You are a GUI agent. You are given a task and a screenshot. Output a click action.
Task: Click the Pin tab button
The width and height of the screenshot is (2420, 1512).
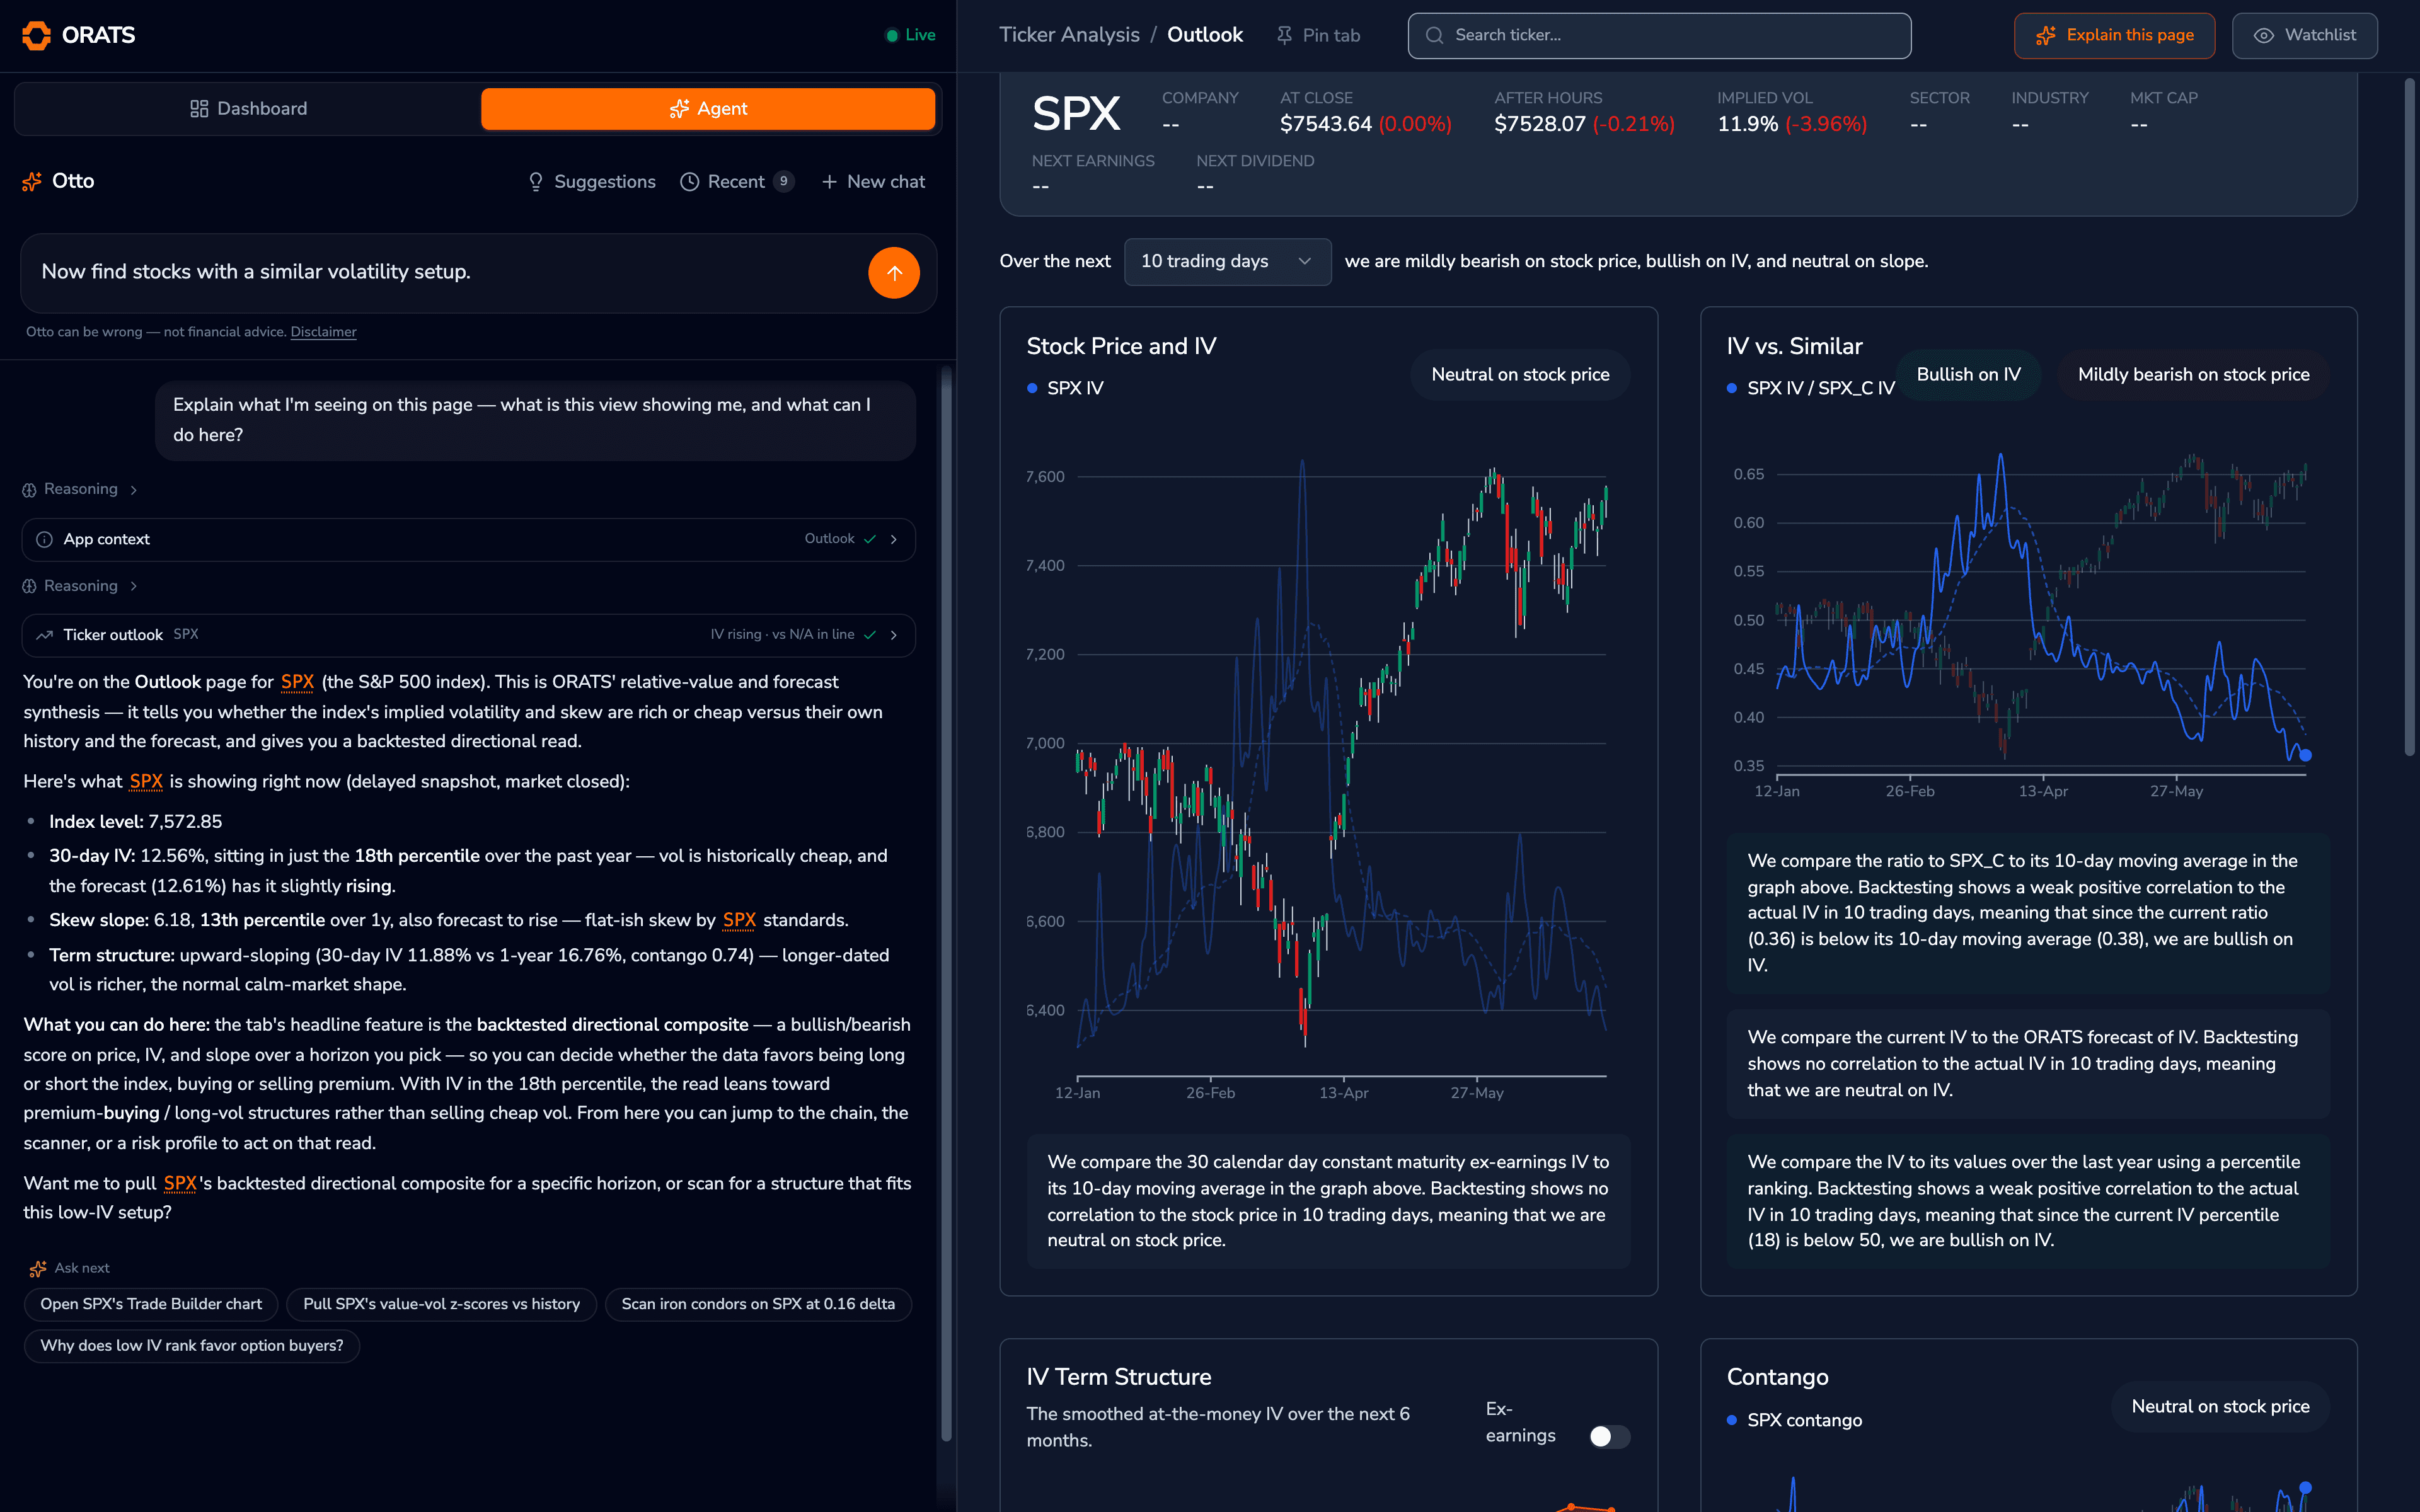[x=1318, y=35]
